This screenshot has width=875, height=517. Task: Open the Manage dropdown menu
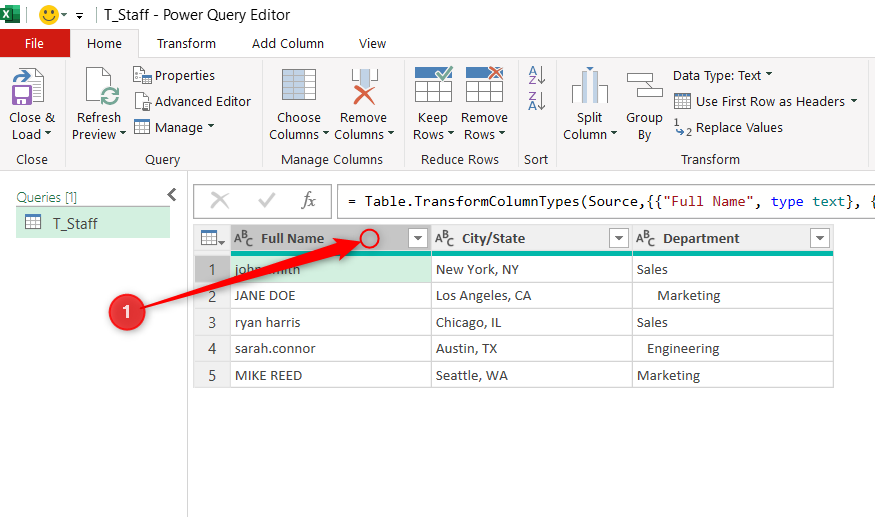pos(174,127)
